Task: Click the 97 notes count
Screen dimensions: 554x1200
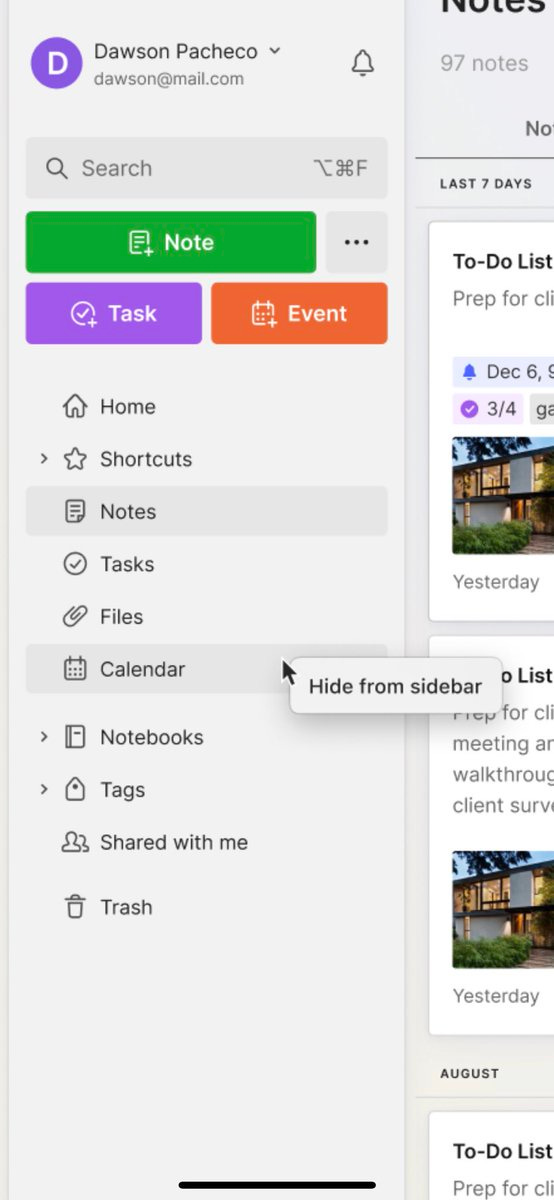Action: coord(484,63)
